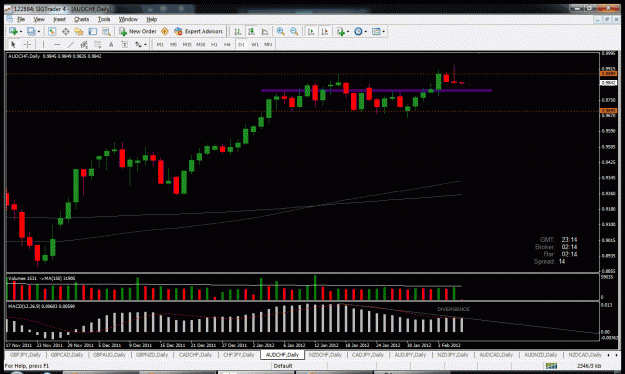Viewport: 625px width, 374px height.
Task: Open the Charts menu
Action: (x=81, y=19)
